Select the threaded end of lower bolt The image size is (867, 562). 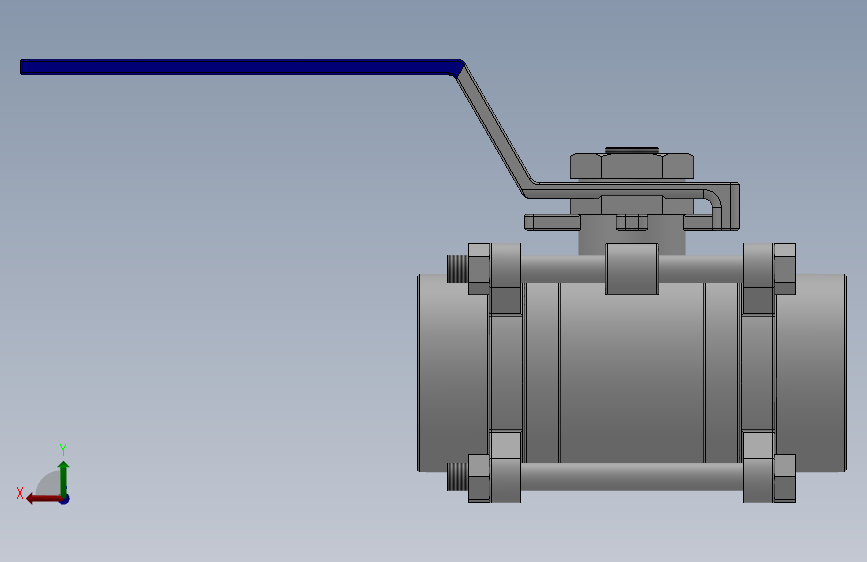click(457, 477)
